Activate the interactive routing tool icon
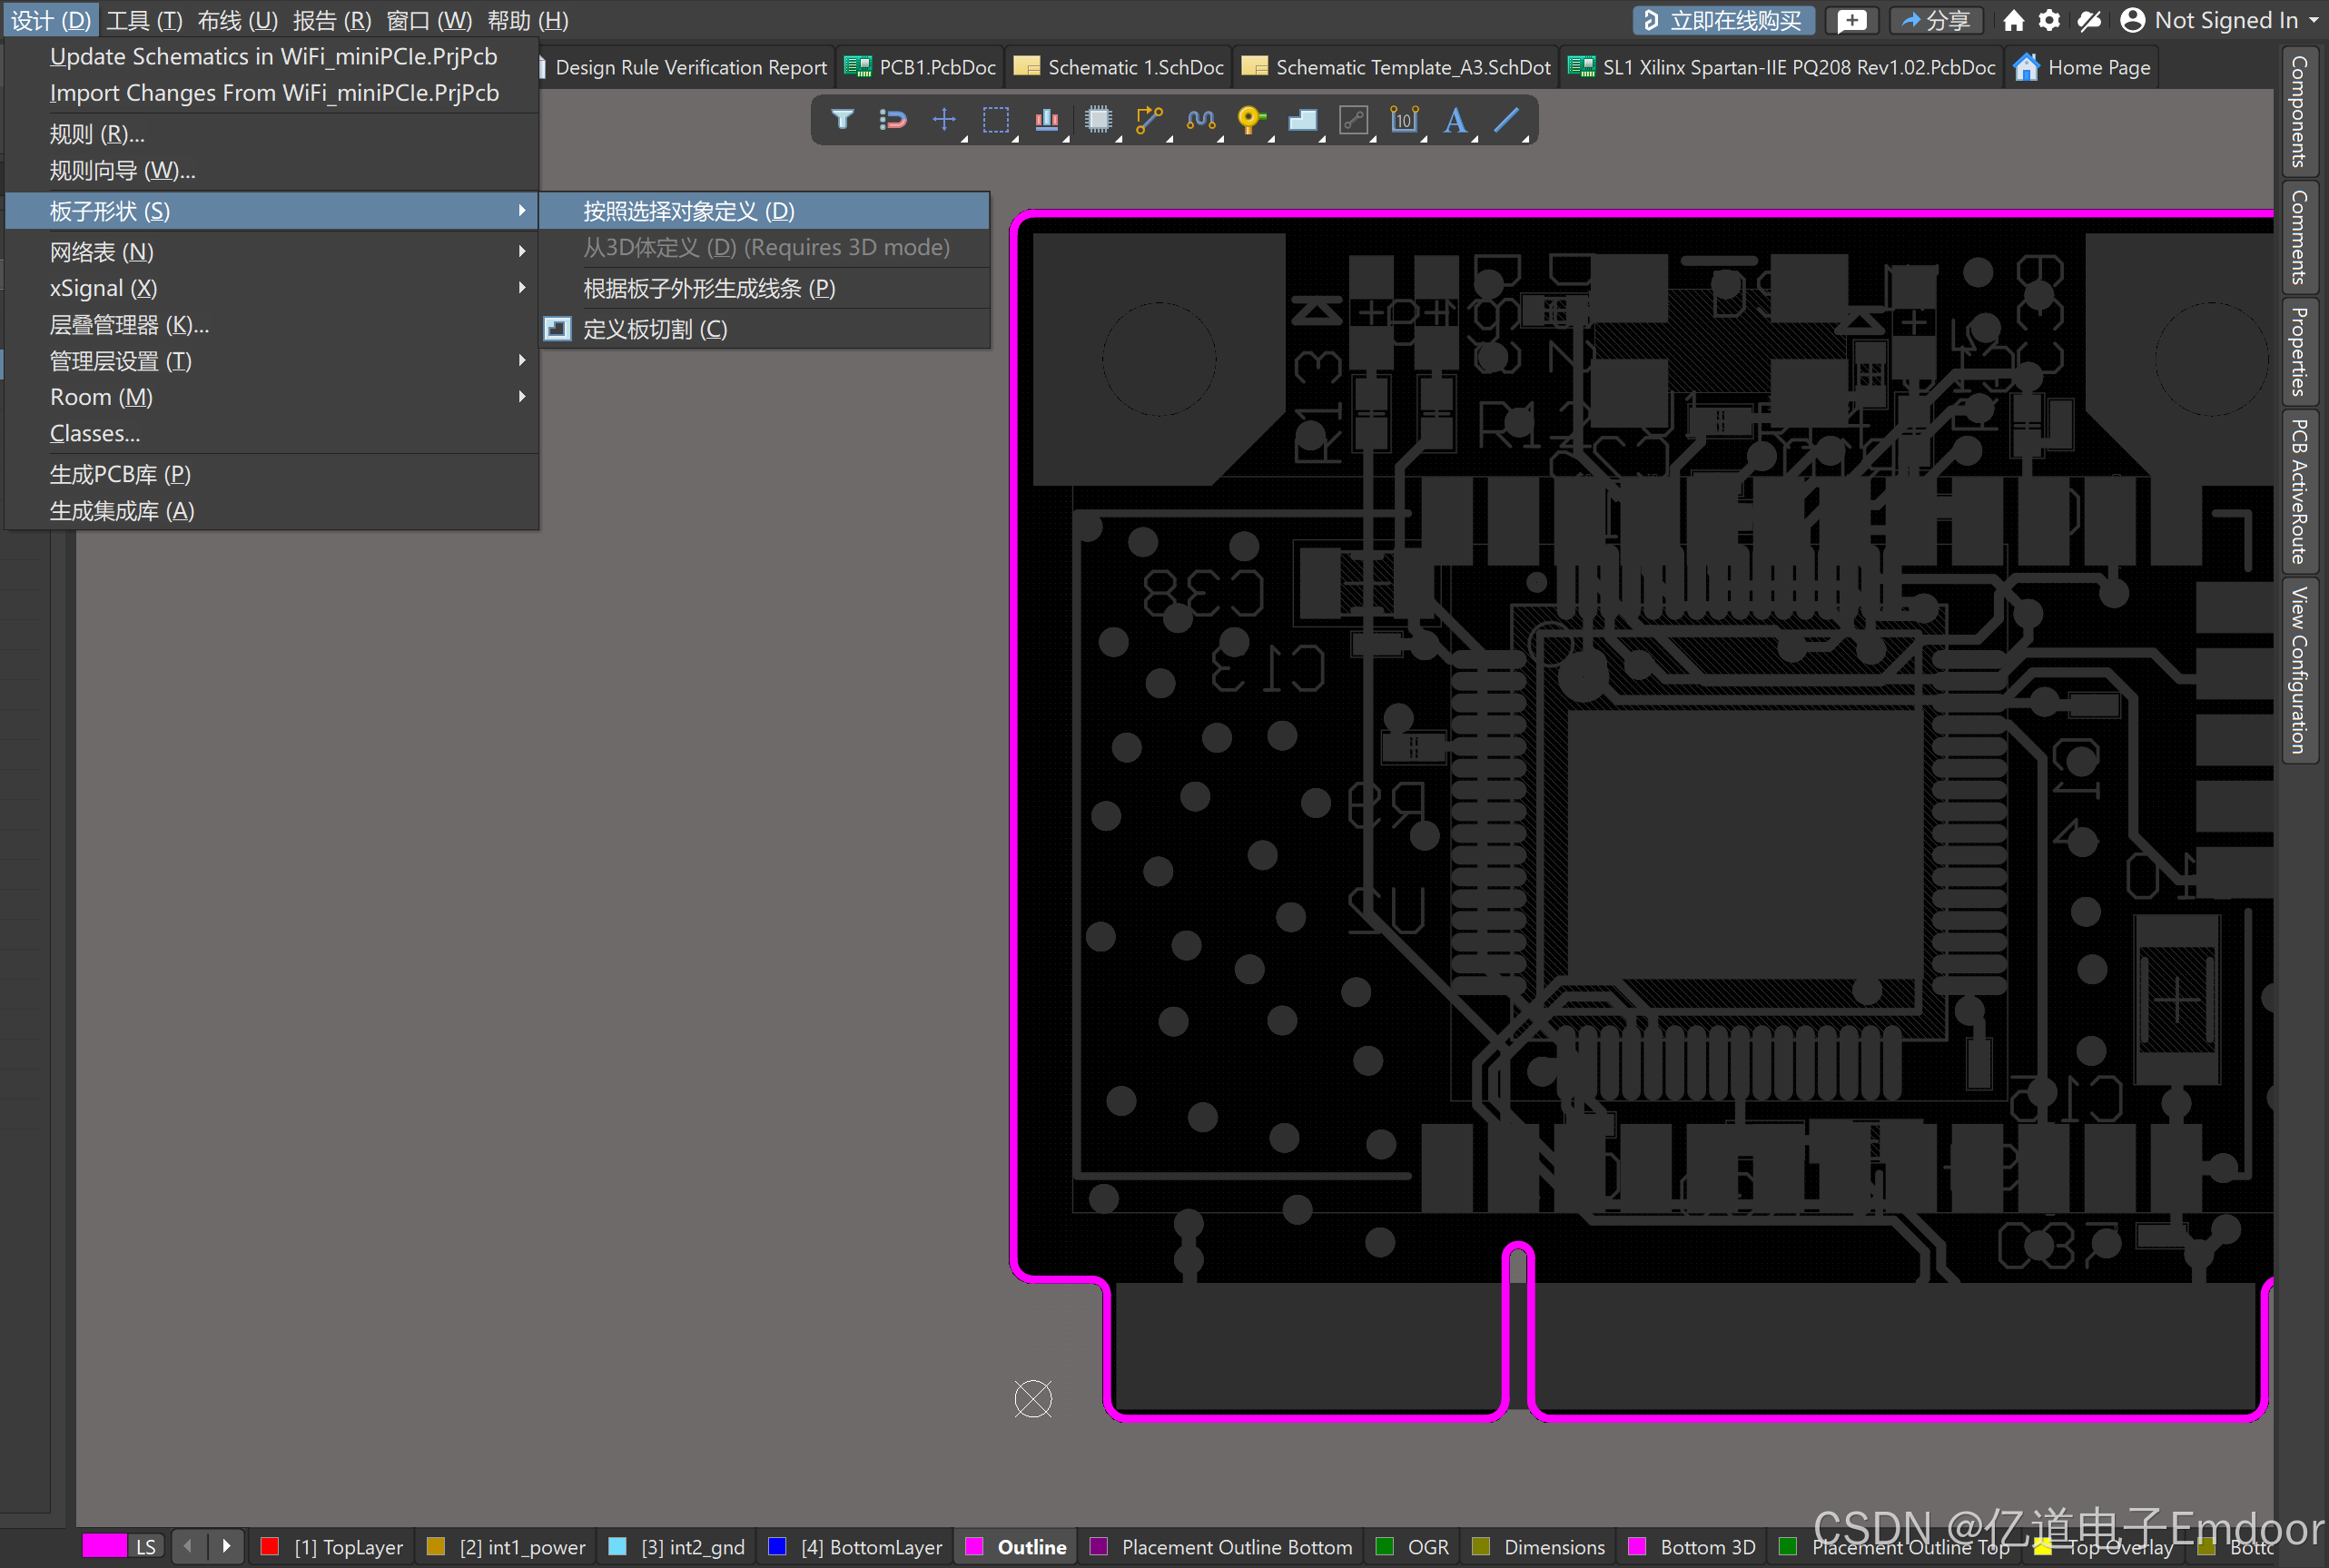The width and height of the screenshot is (2329, 1568). (x=1149, y=120)
